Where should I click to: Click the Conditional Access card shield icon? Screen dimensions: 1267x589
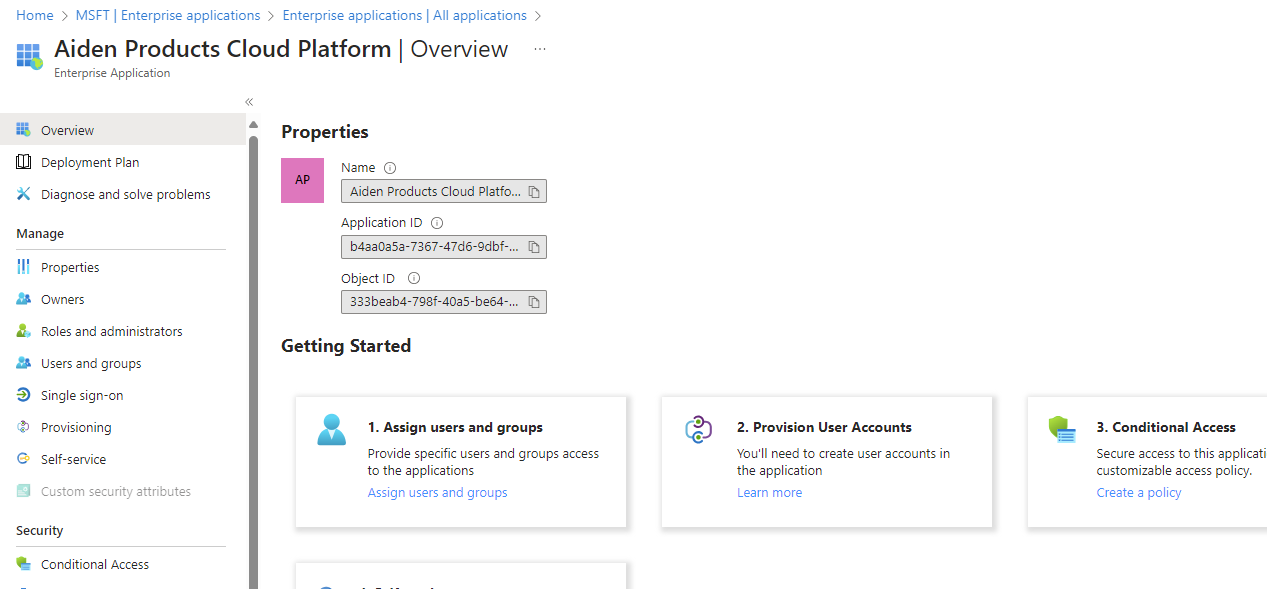(1061, 430)
